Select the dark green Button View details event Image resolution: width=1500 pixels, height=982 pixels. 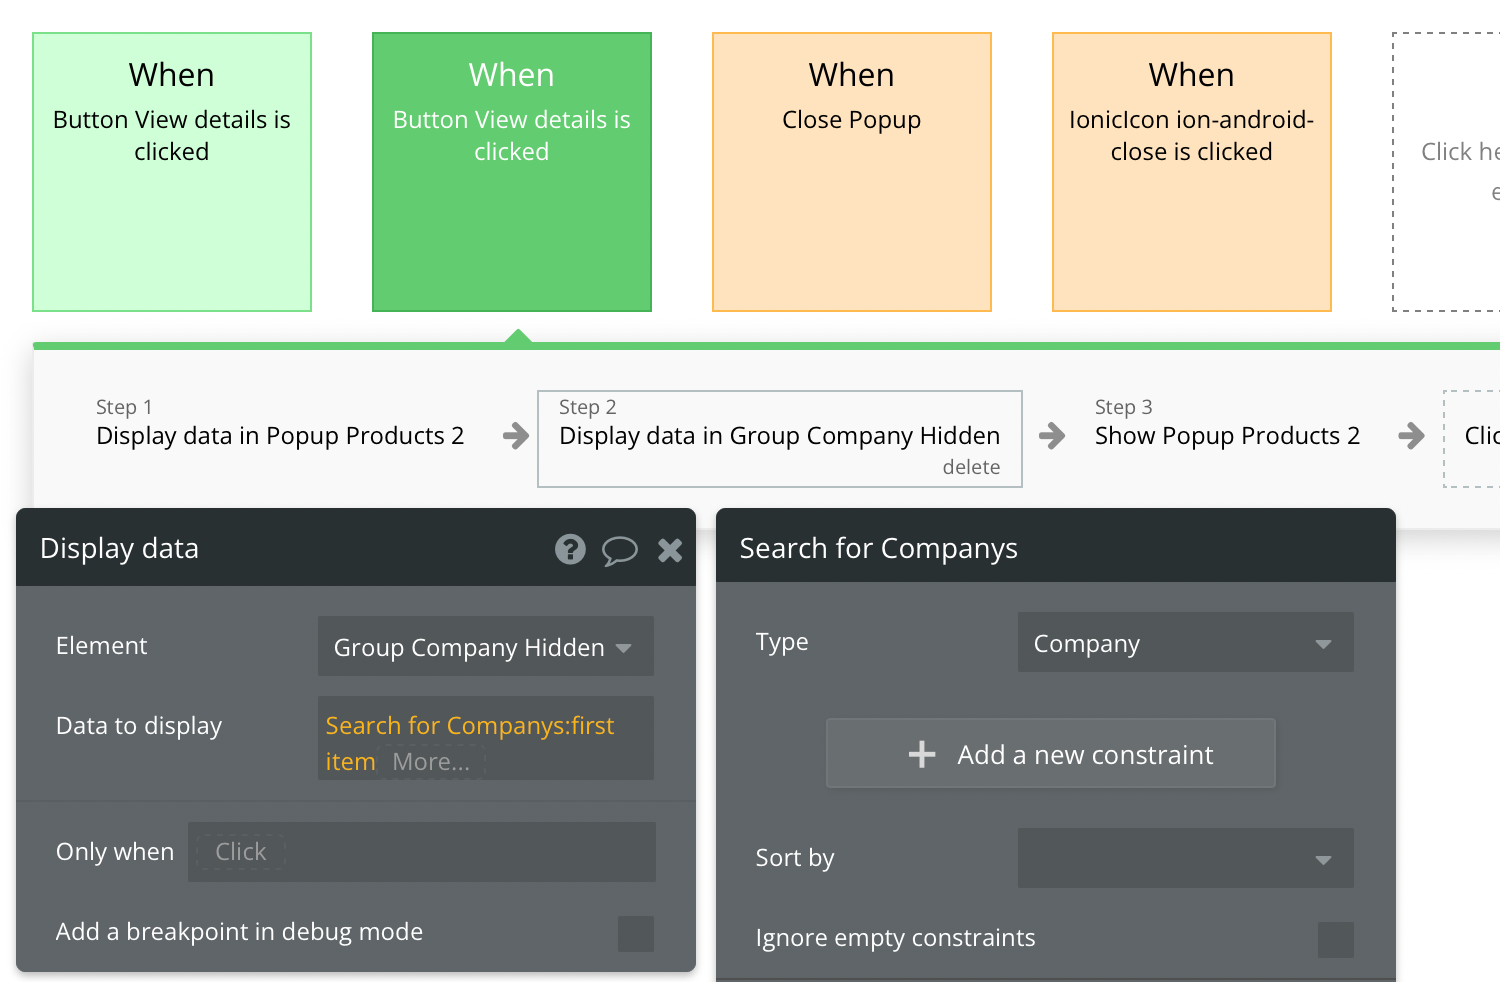point(512,172)
